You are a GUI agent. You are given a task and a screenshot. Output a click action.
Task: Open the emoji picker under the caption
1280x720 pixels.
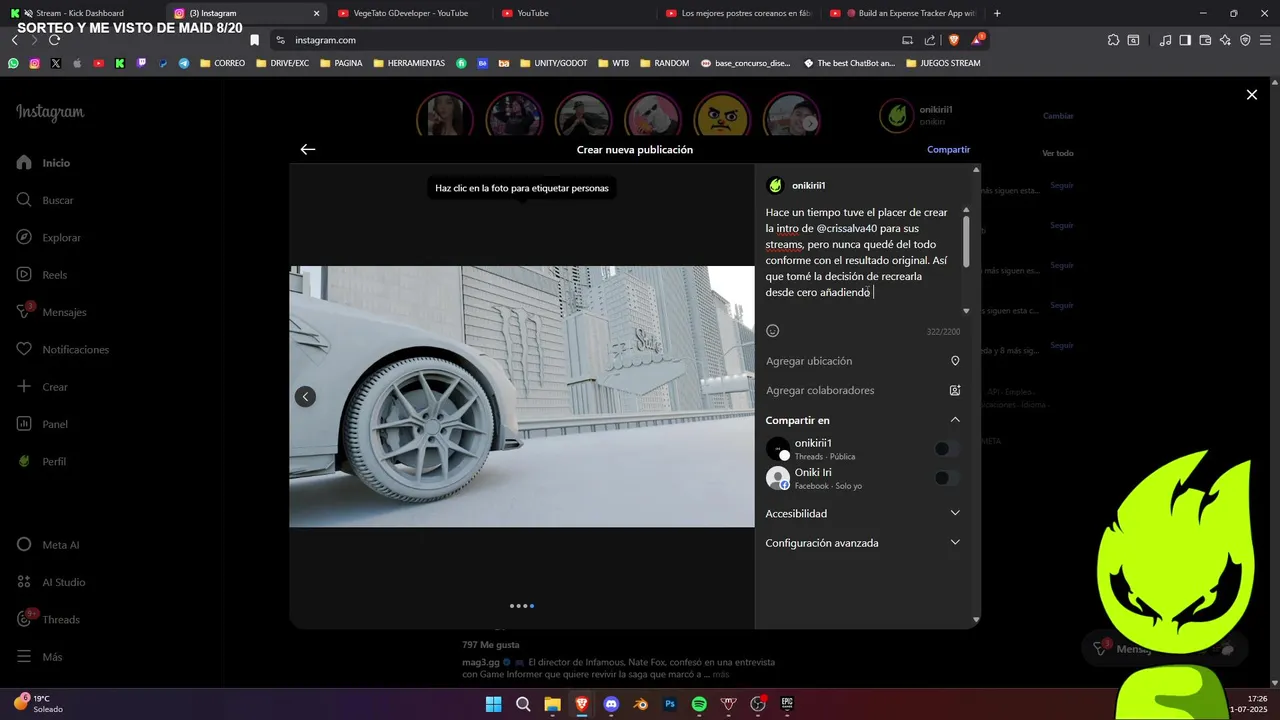(x=772, y=331)
